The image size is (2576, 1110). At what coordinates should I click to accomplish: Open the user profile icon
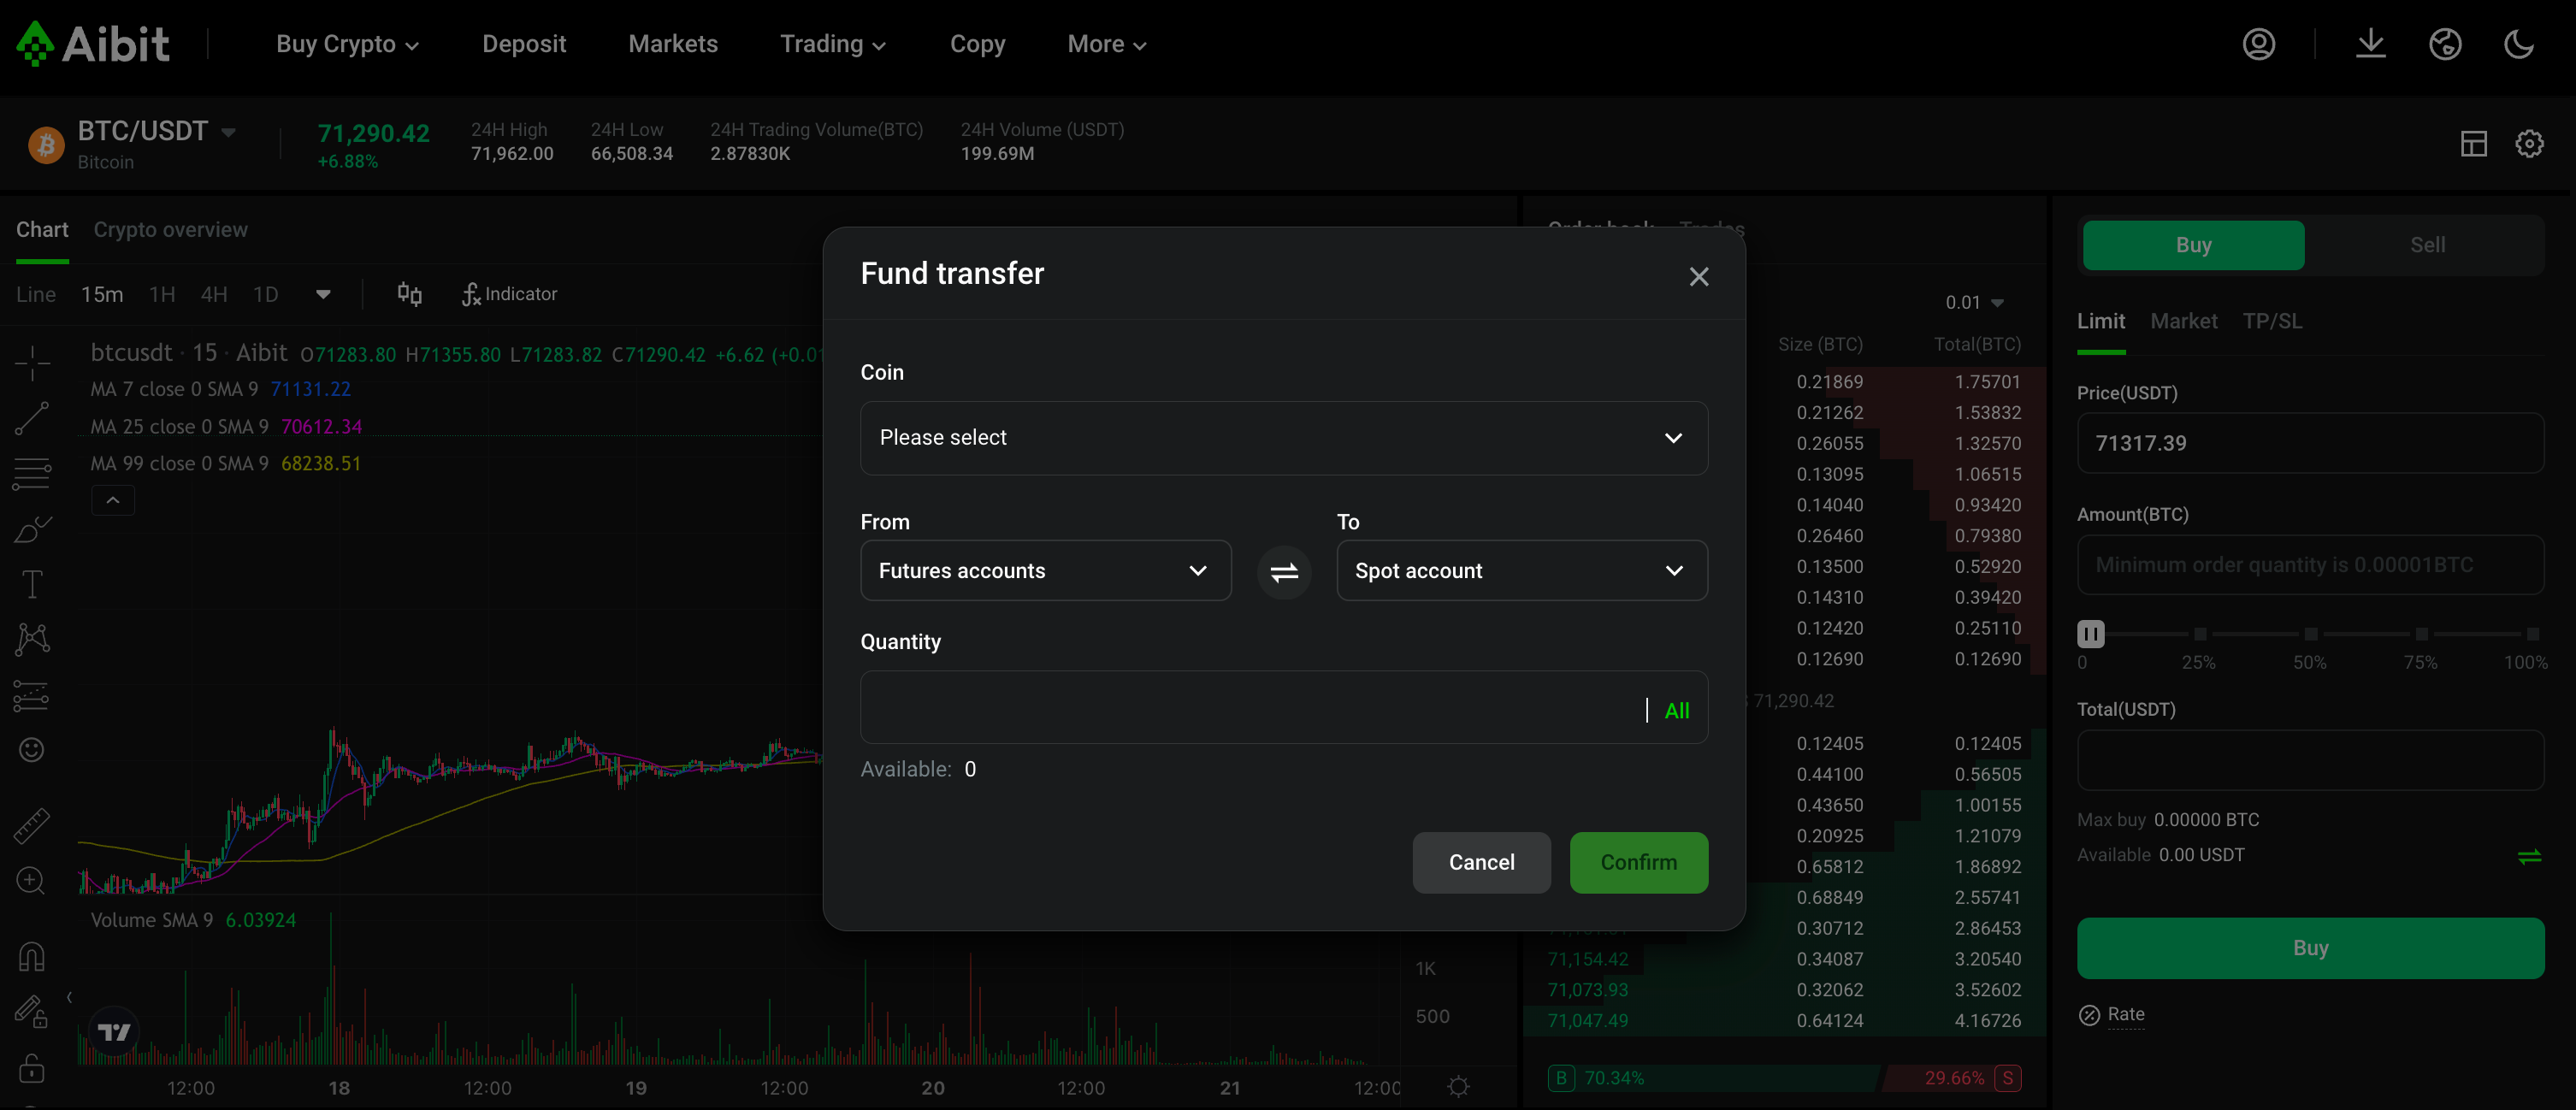(x=2258, y=44)
